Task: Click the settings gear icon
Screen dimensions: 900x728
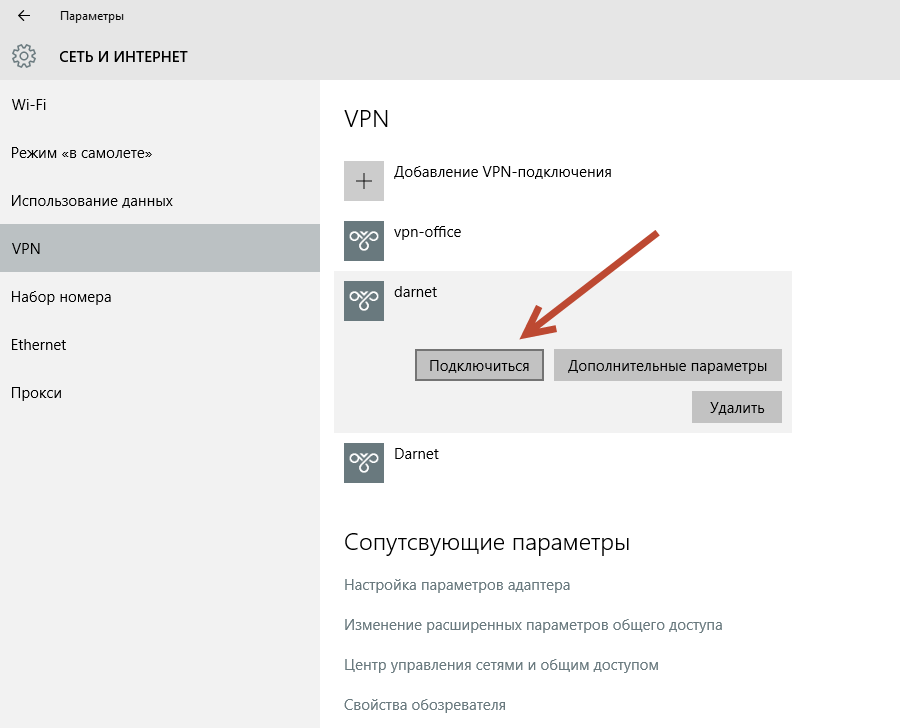Action: 24,57
